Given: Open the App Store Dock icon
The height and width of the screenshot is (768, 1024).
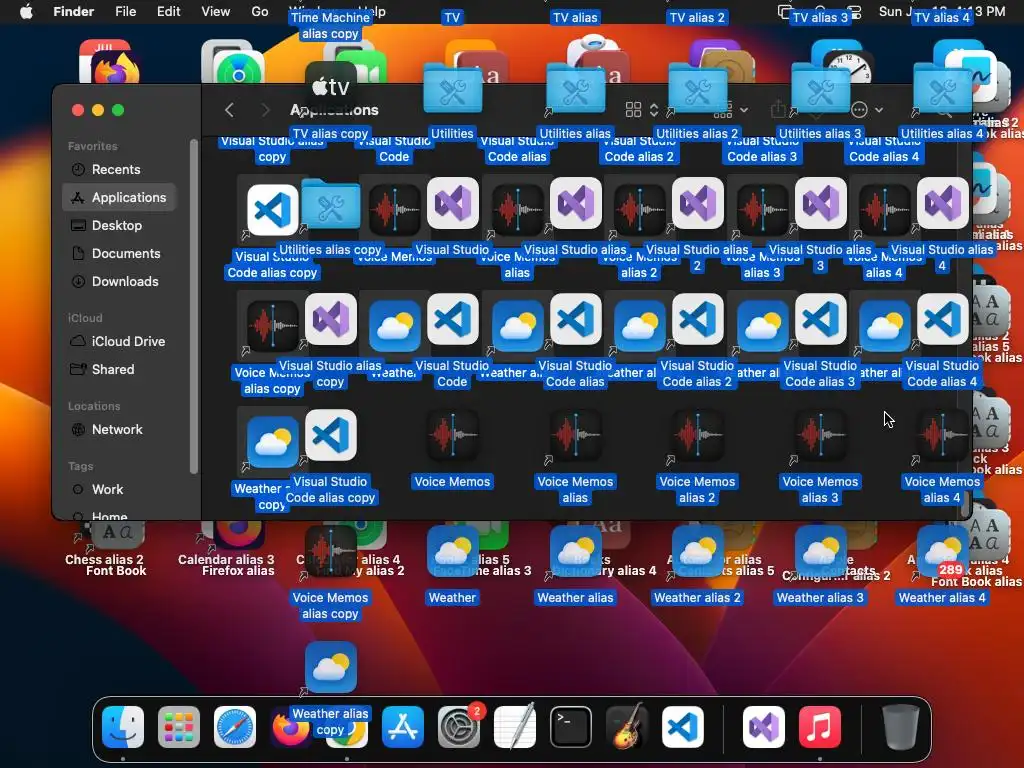Looking at the screenshot, I should coord(402,727).
